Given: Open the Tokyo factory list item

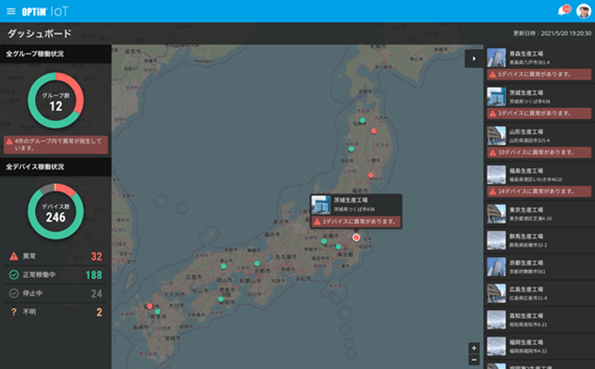Looking at the screenshot, I should point(539,214).
